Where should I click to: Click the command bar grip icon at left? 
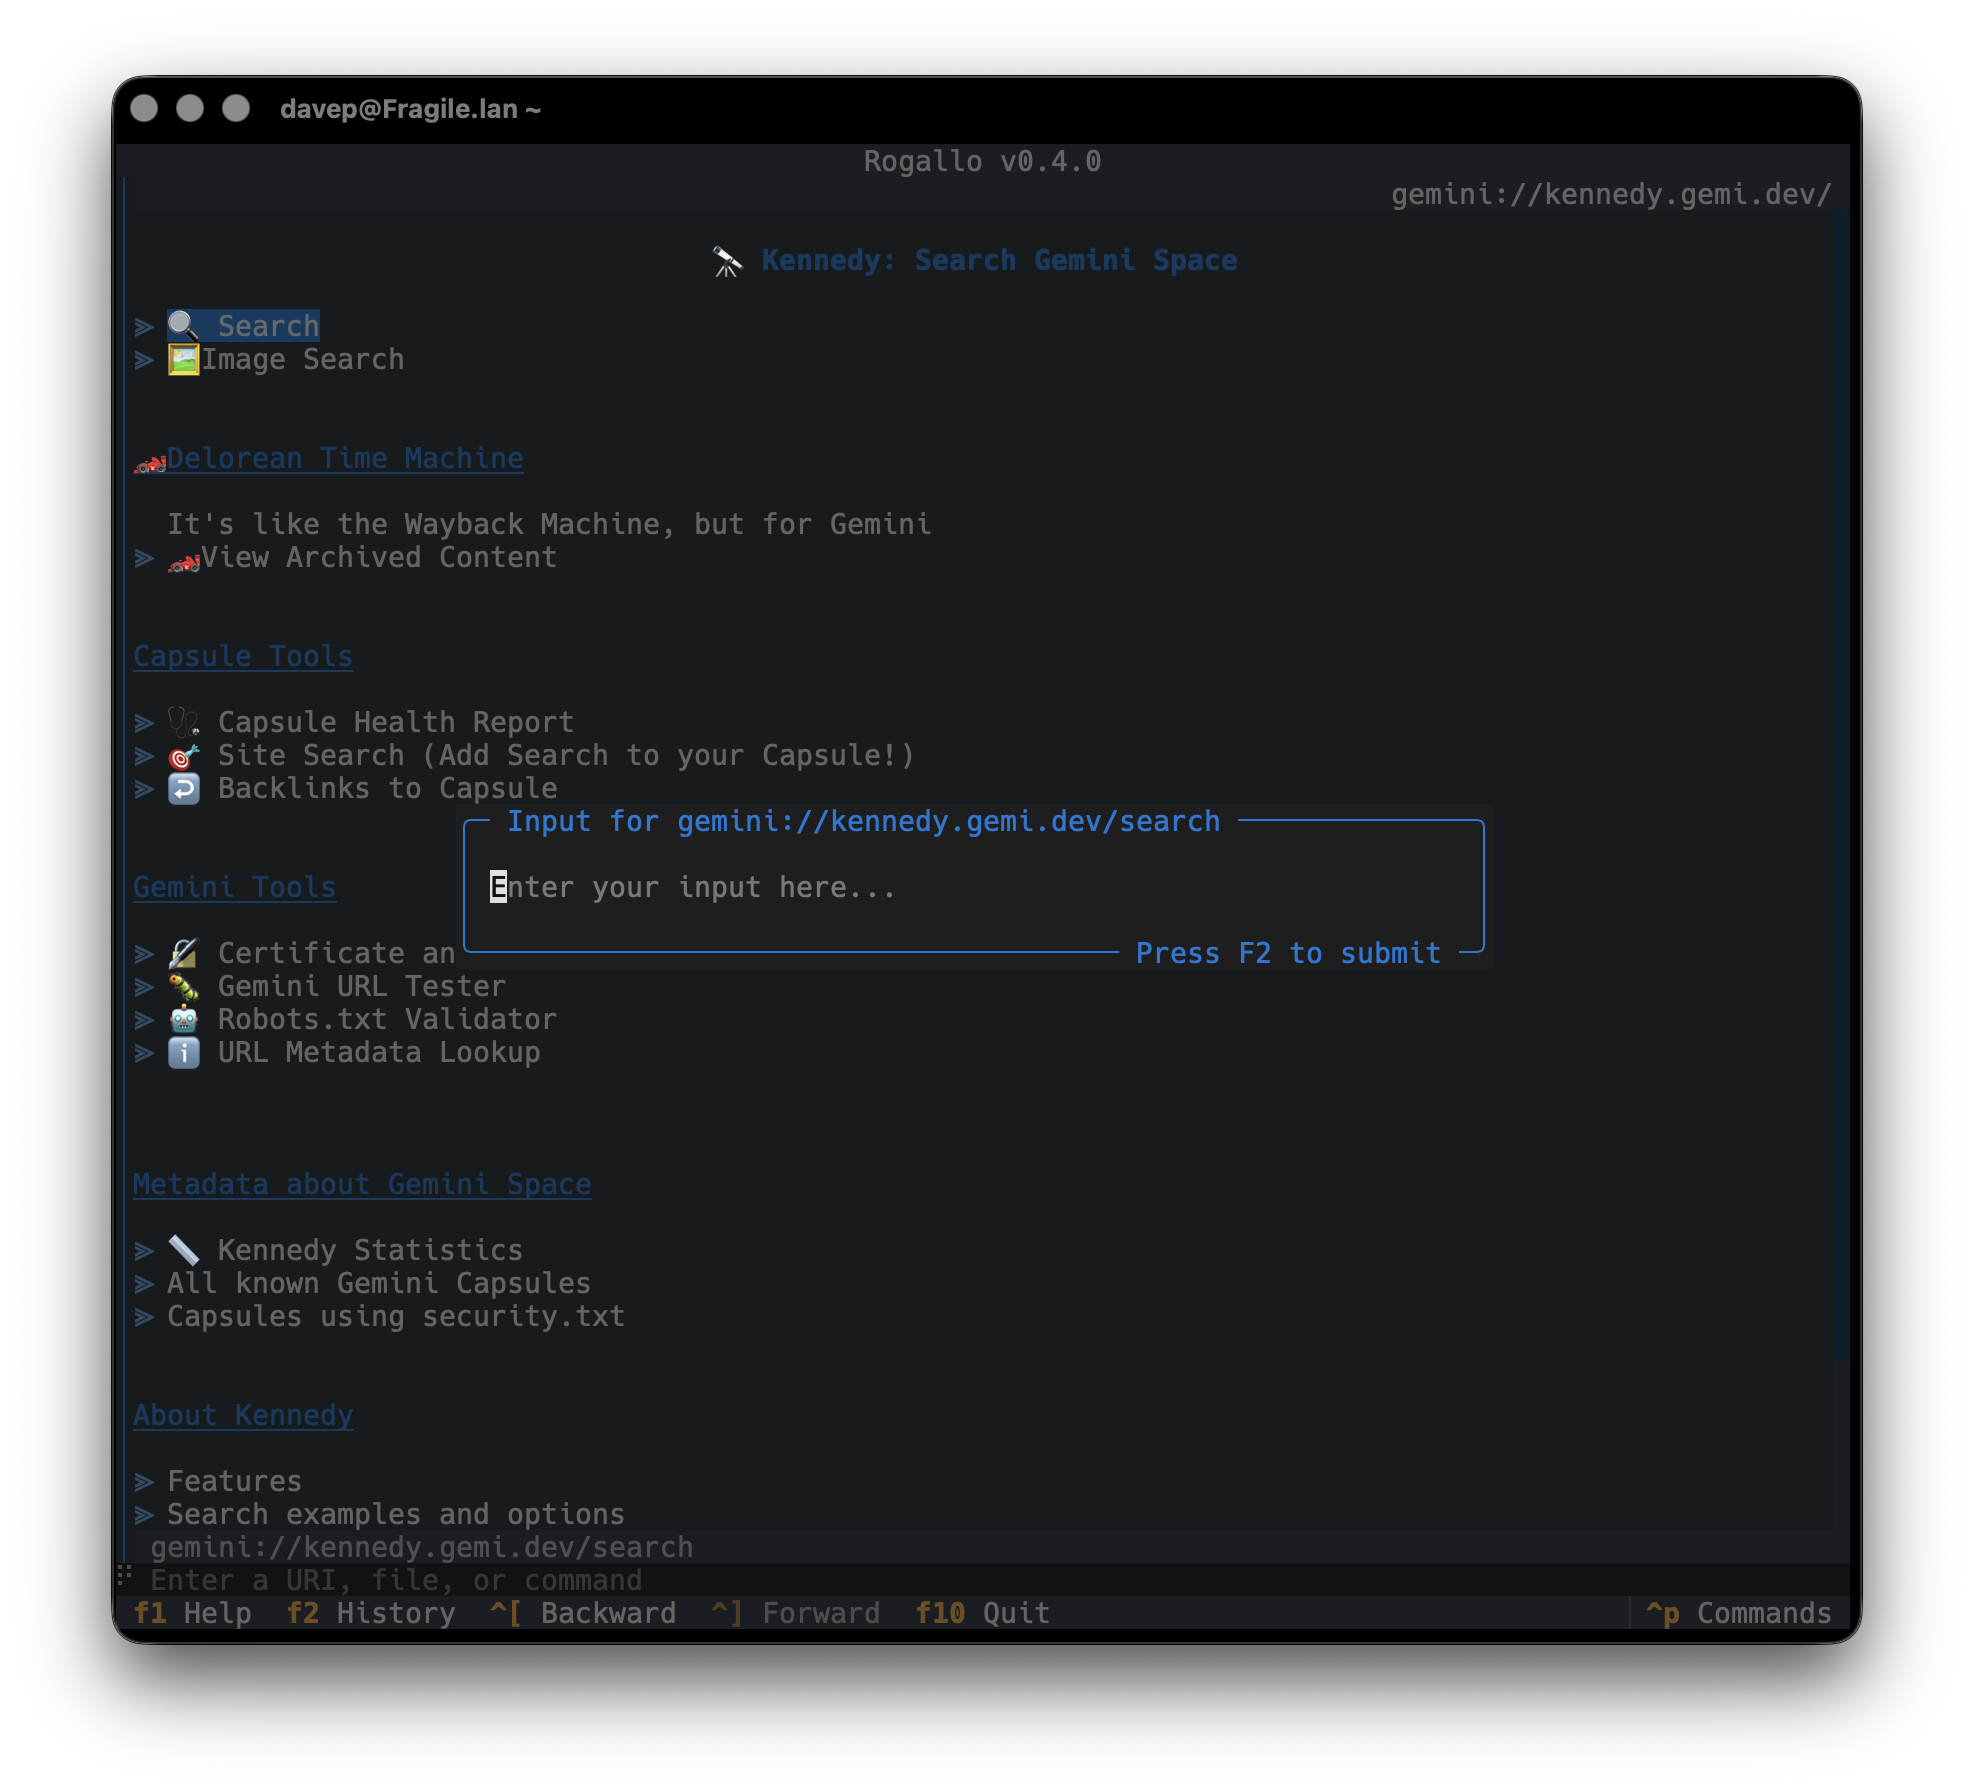pyautogui.click(x=125, y=1576)
